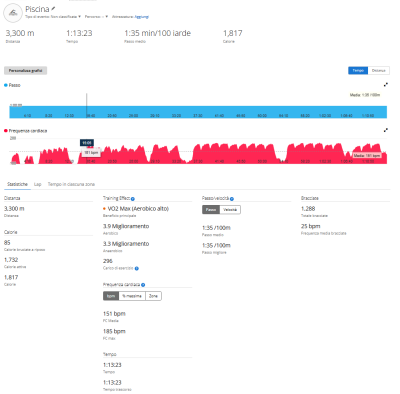The width and height of the screenshot is (400, 394).
Task: Click the 1:13:23 time summary value
Action: pos(79,33)
